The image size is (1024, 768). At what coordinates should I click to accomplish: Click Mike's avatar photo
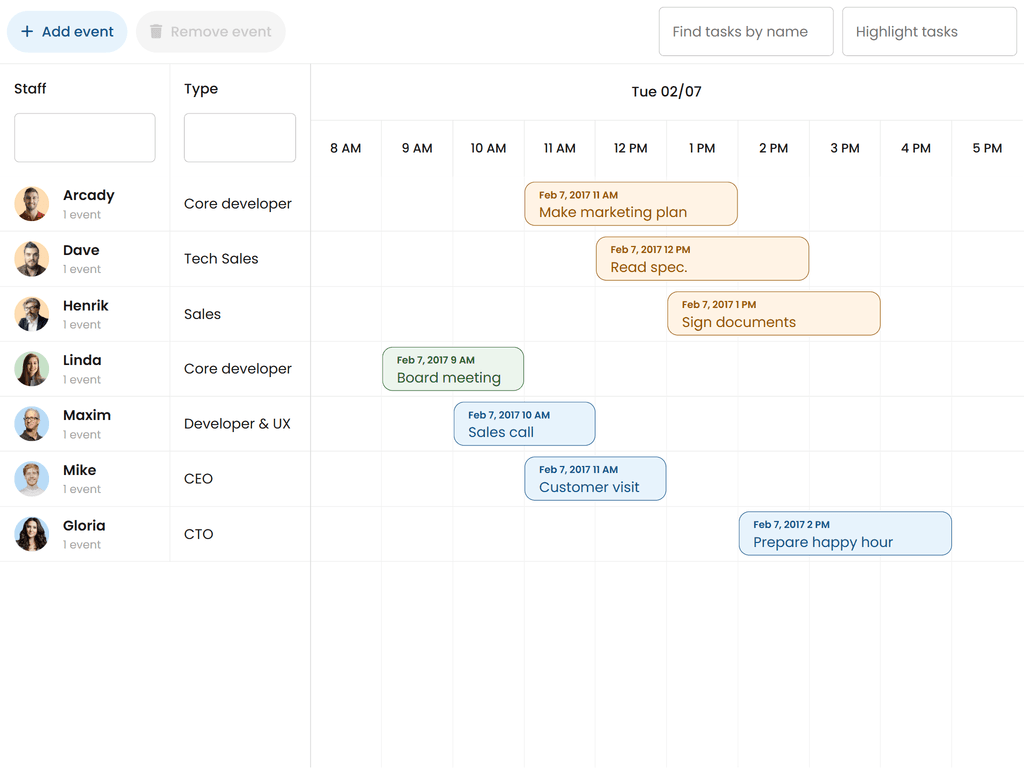coord(32,479)
